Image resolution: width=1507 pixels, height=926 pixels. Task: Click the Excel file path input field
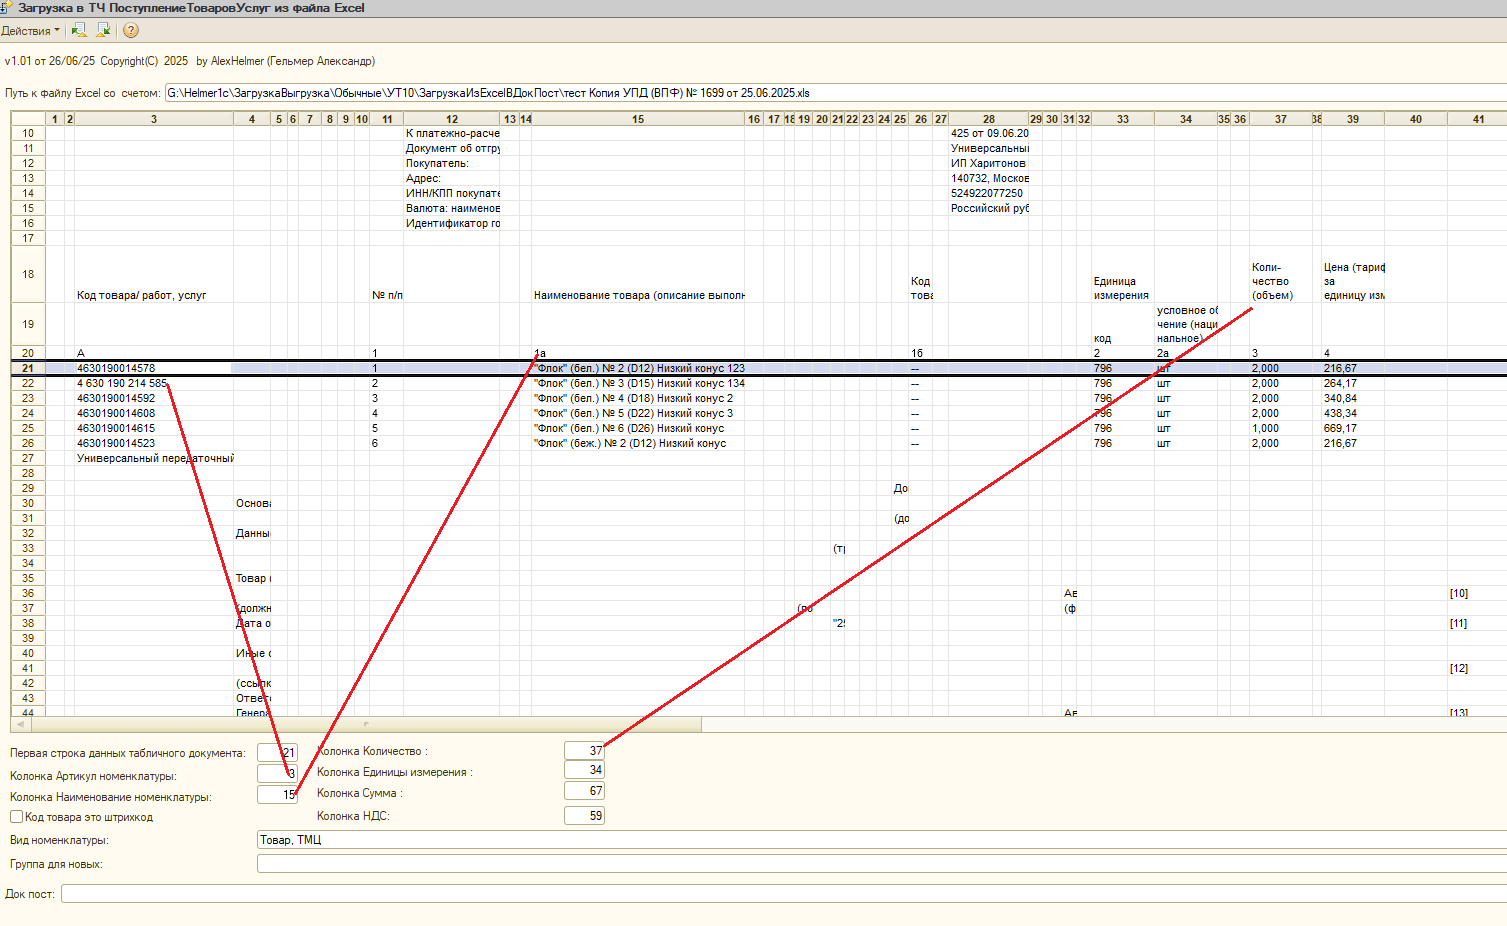(836, 93)
